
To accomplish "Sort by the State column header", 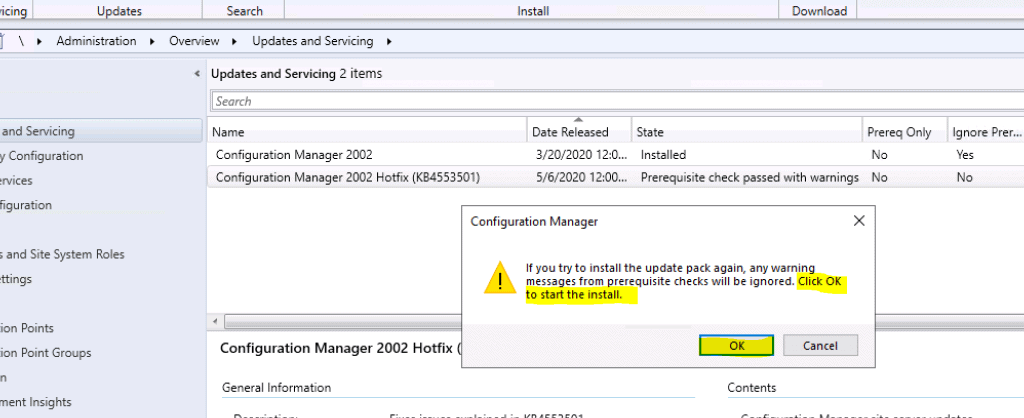I will click(746, 132).
